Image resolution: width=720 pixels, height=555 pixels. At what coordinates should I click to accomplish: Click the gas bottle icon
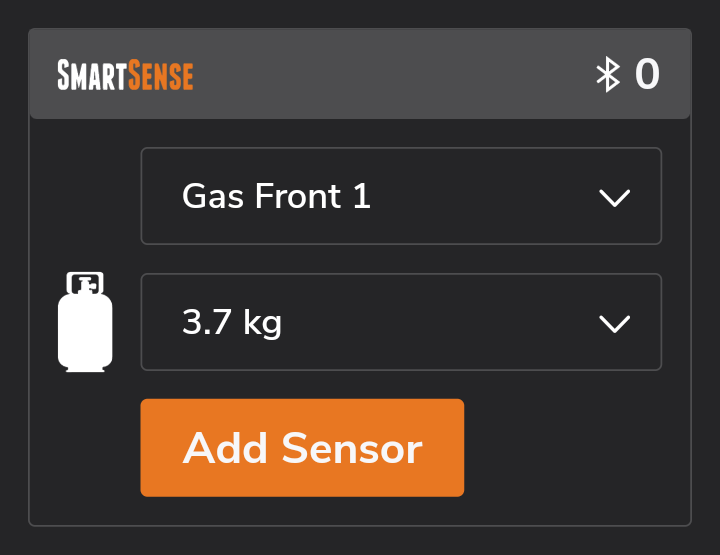click(x=85, y=322)
